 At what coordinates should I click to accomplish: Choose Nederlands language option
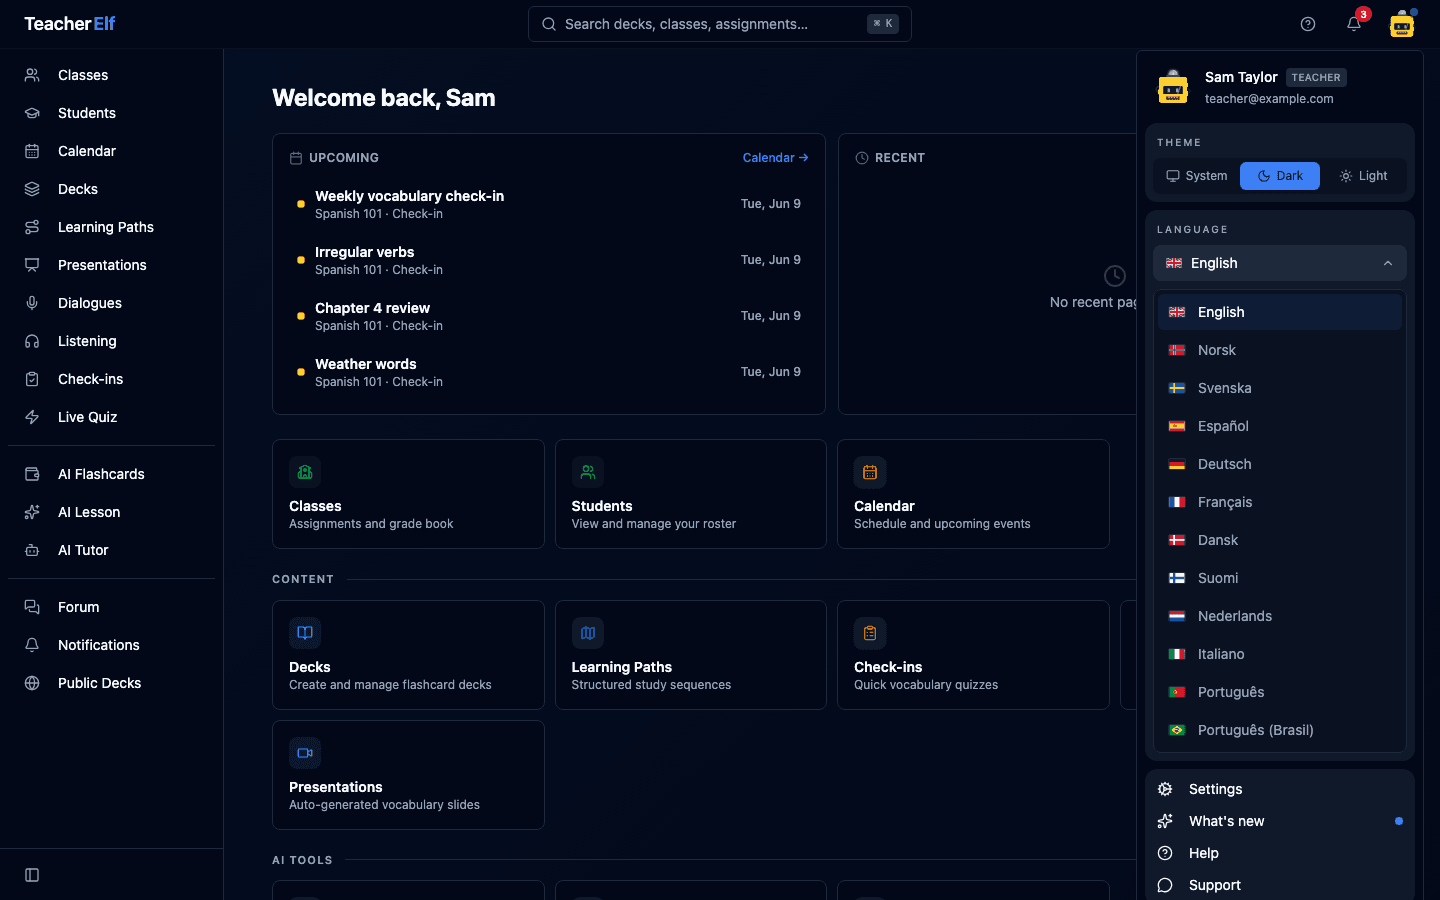[1280, 616]
